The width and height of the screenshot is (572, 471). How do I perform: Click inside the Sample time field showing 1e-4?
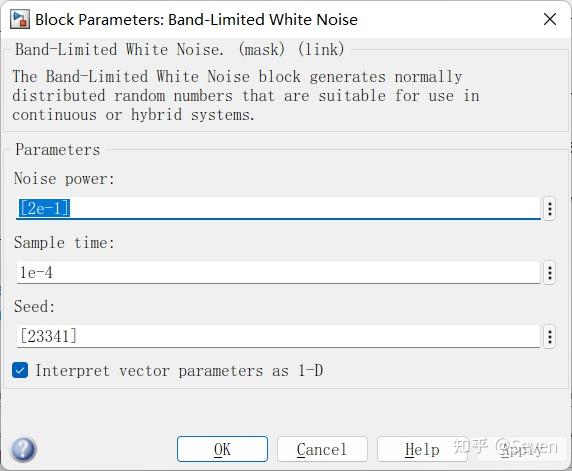click(278, 272)
